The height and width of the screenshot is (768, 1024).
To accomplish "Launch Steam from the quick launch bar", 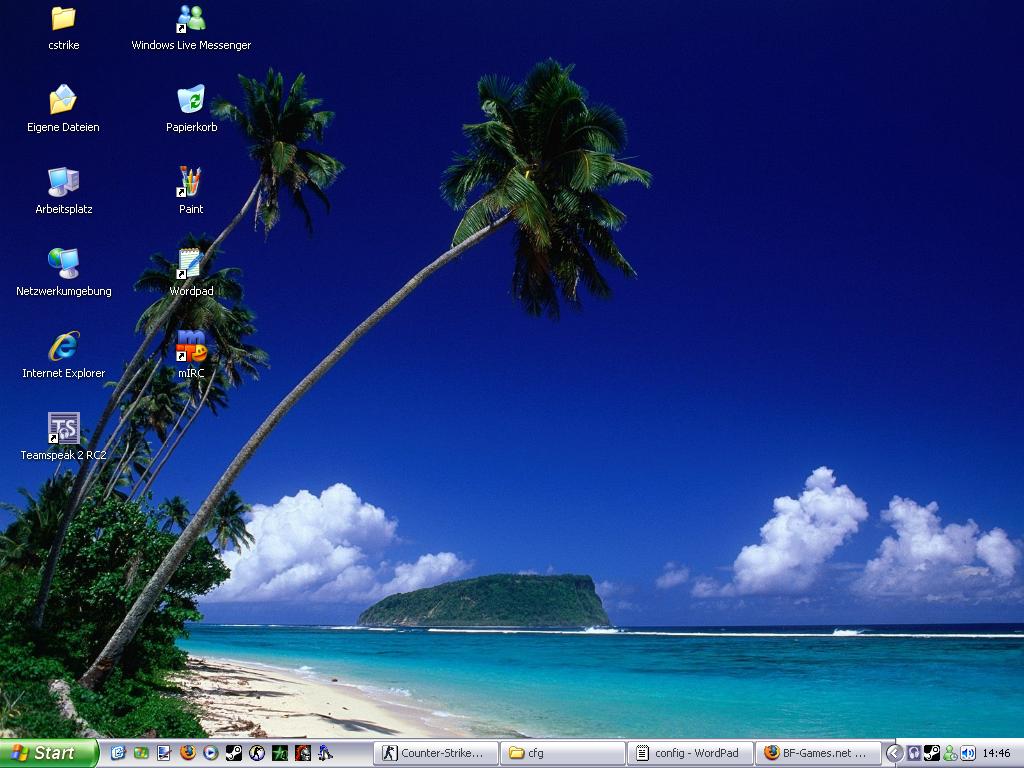I will point(233,753).
